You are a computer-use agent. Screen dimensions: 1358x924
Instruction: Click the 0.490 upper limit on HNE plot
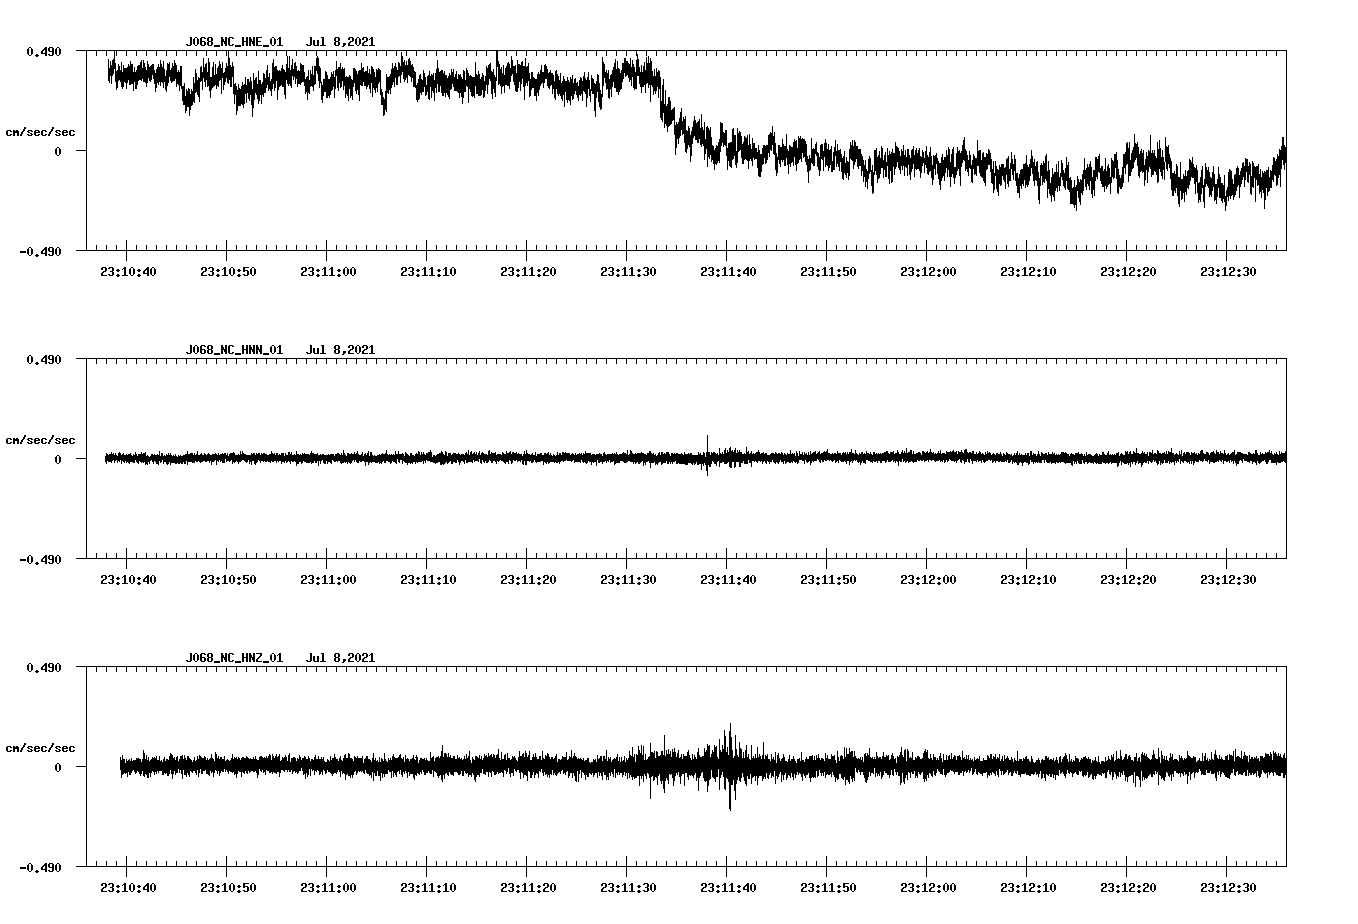point(44,51)
